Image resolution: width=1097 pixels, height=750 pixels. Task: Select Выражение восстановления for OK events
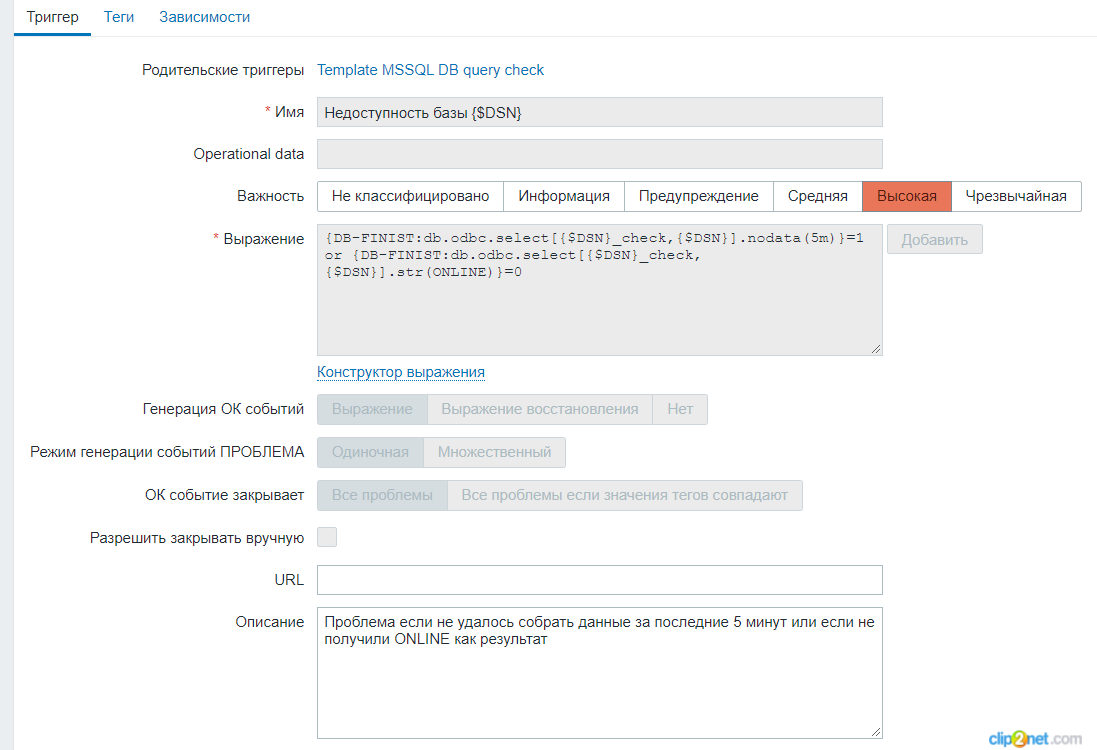(x=539, y=409)
